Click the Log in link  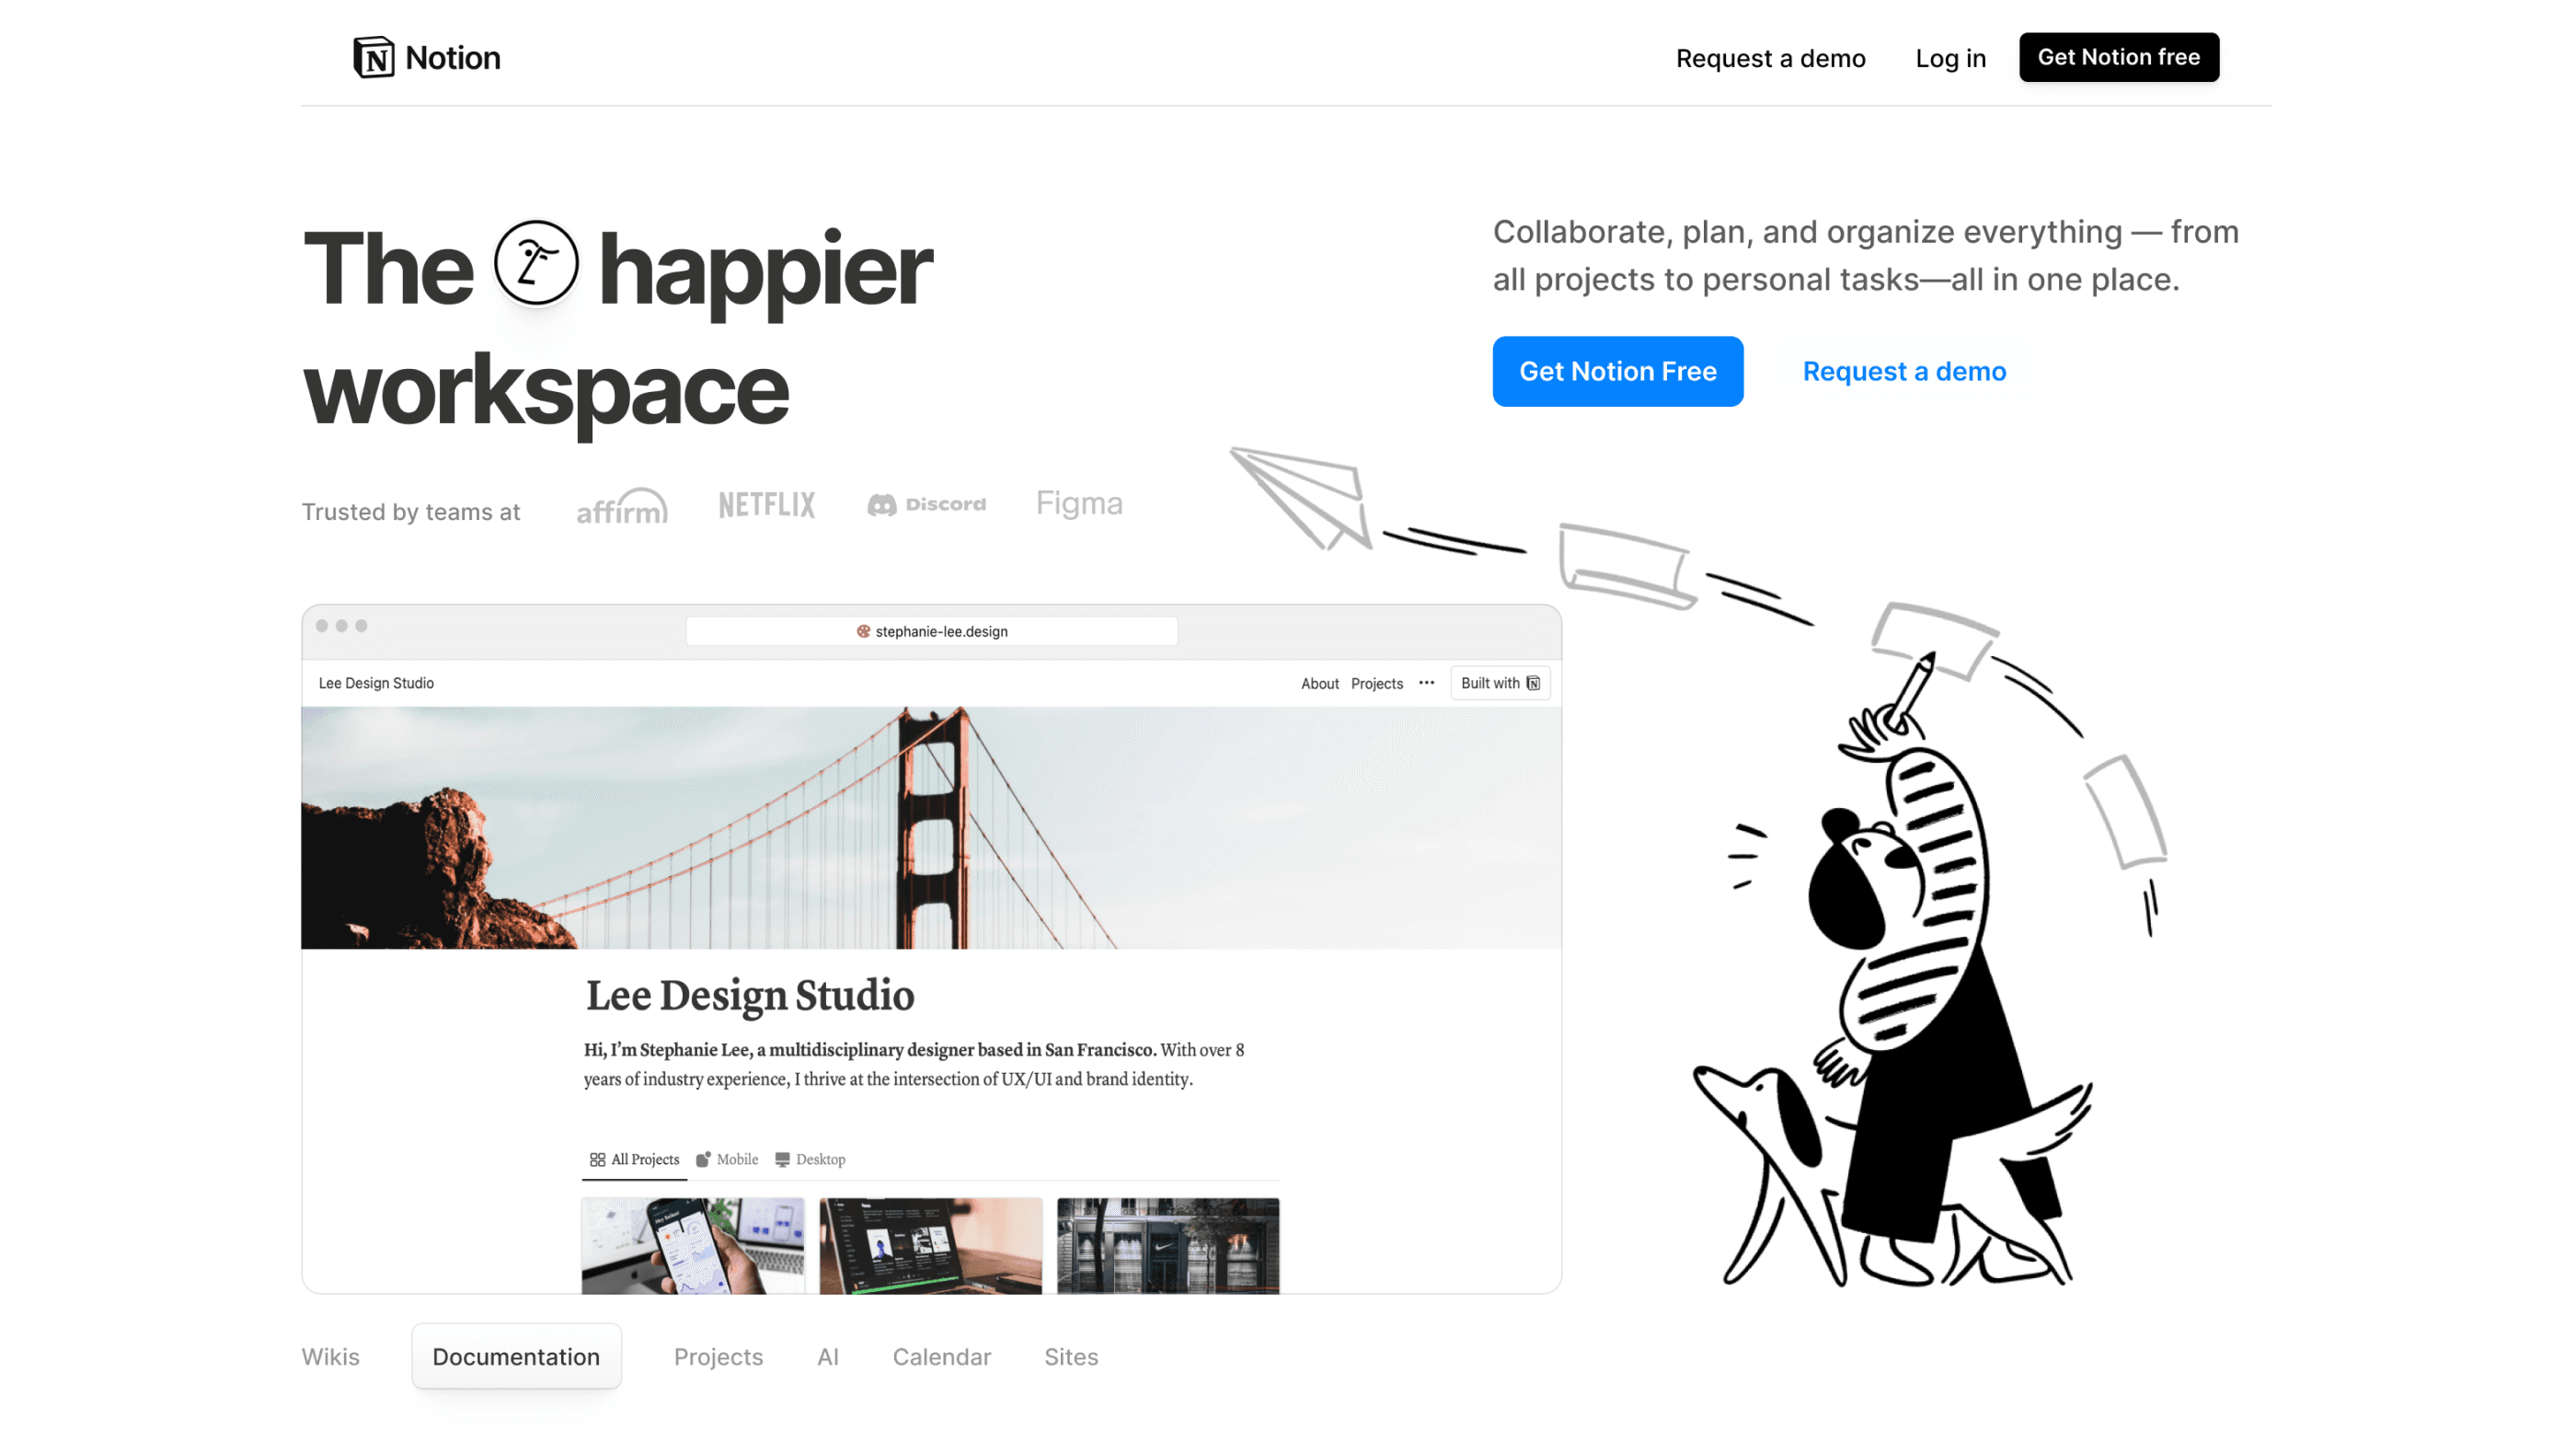click(x=1950, y=58)
